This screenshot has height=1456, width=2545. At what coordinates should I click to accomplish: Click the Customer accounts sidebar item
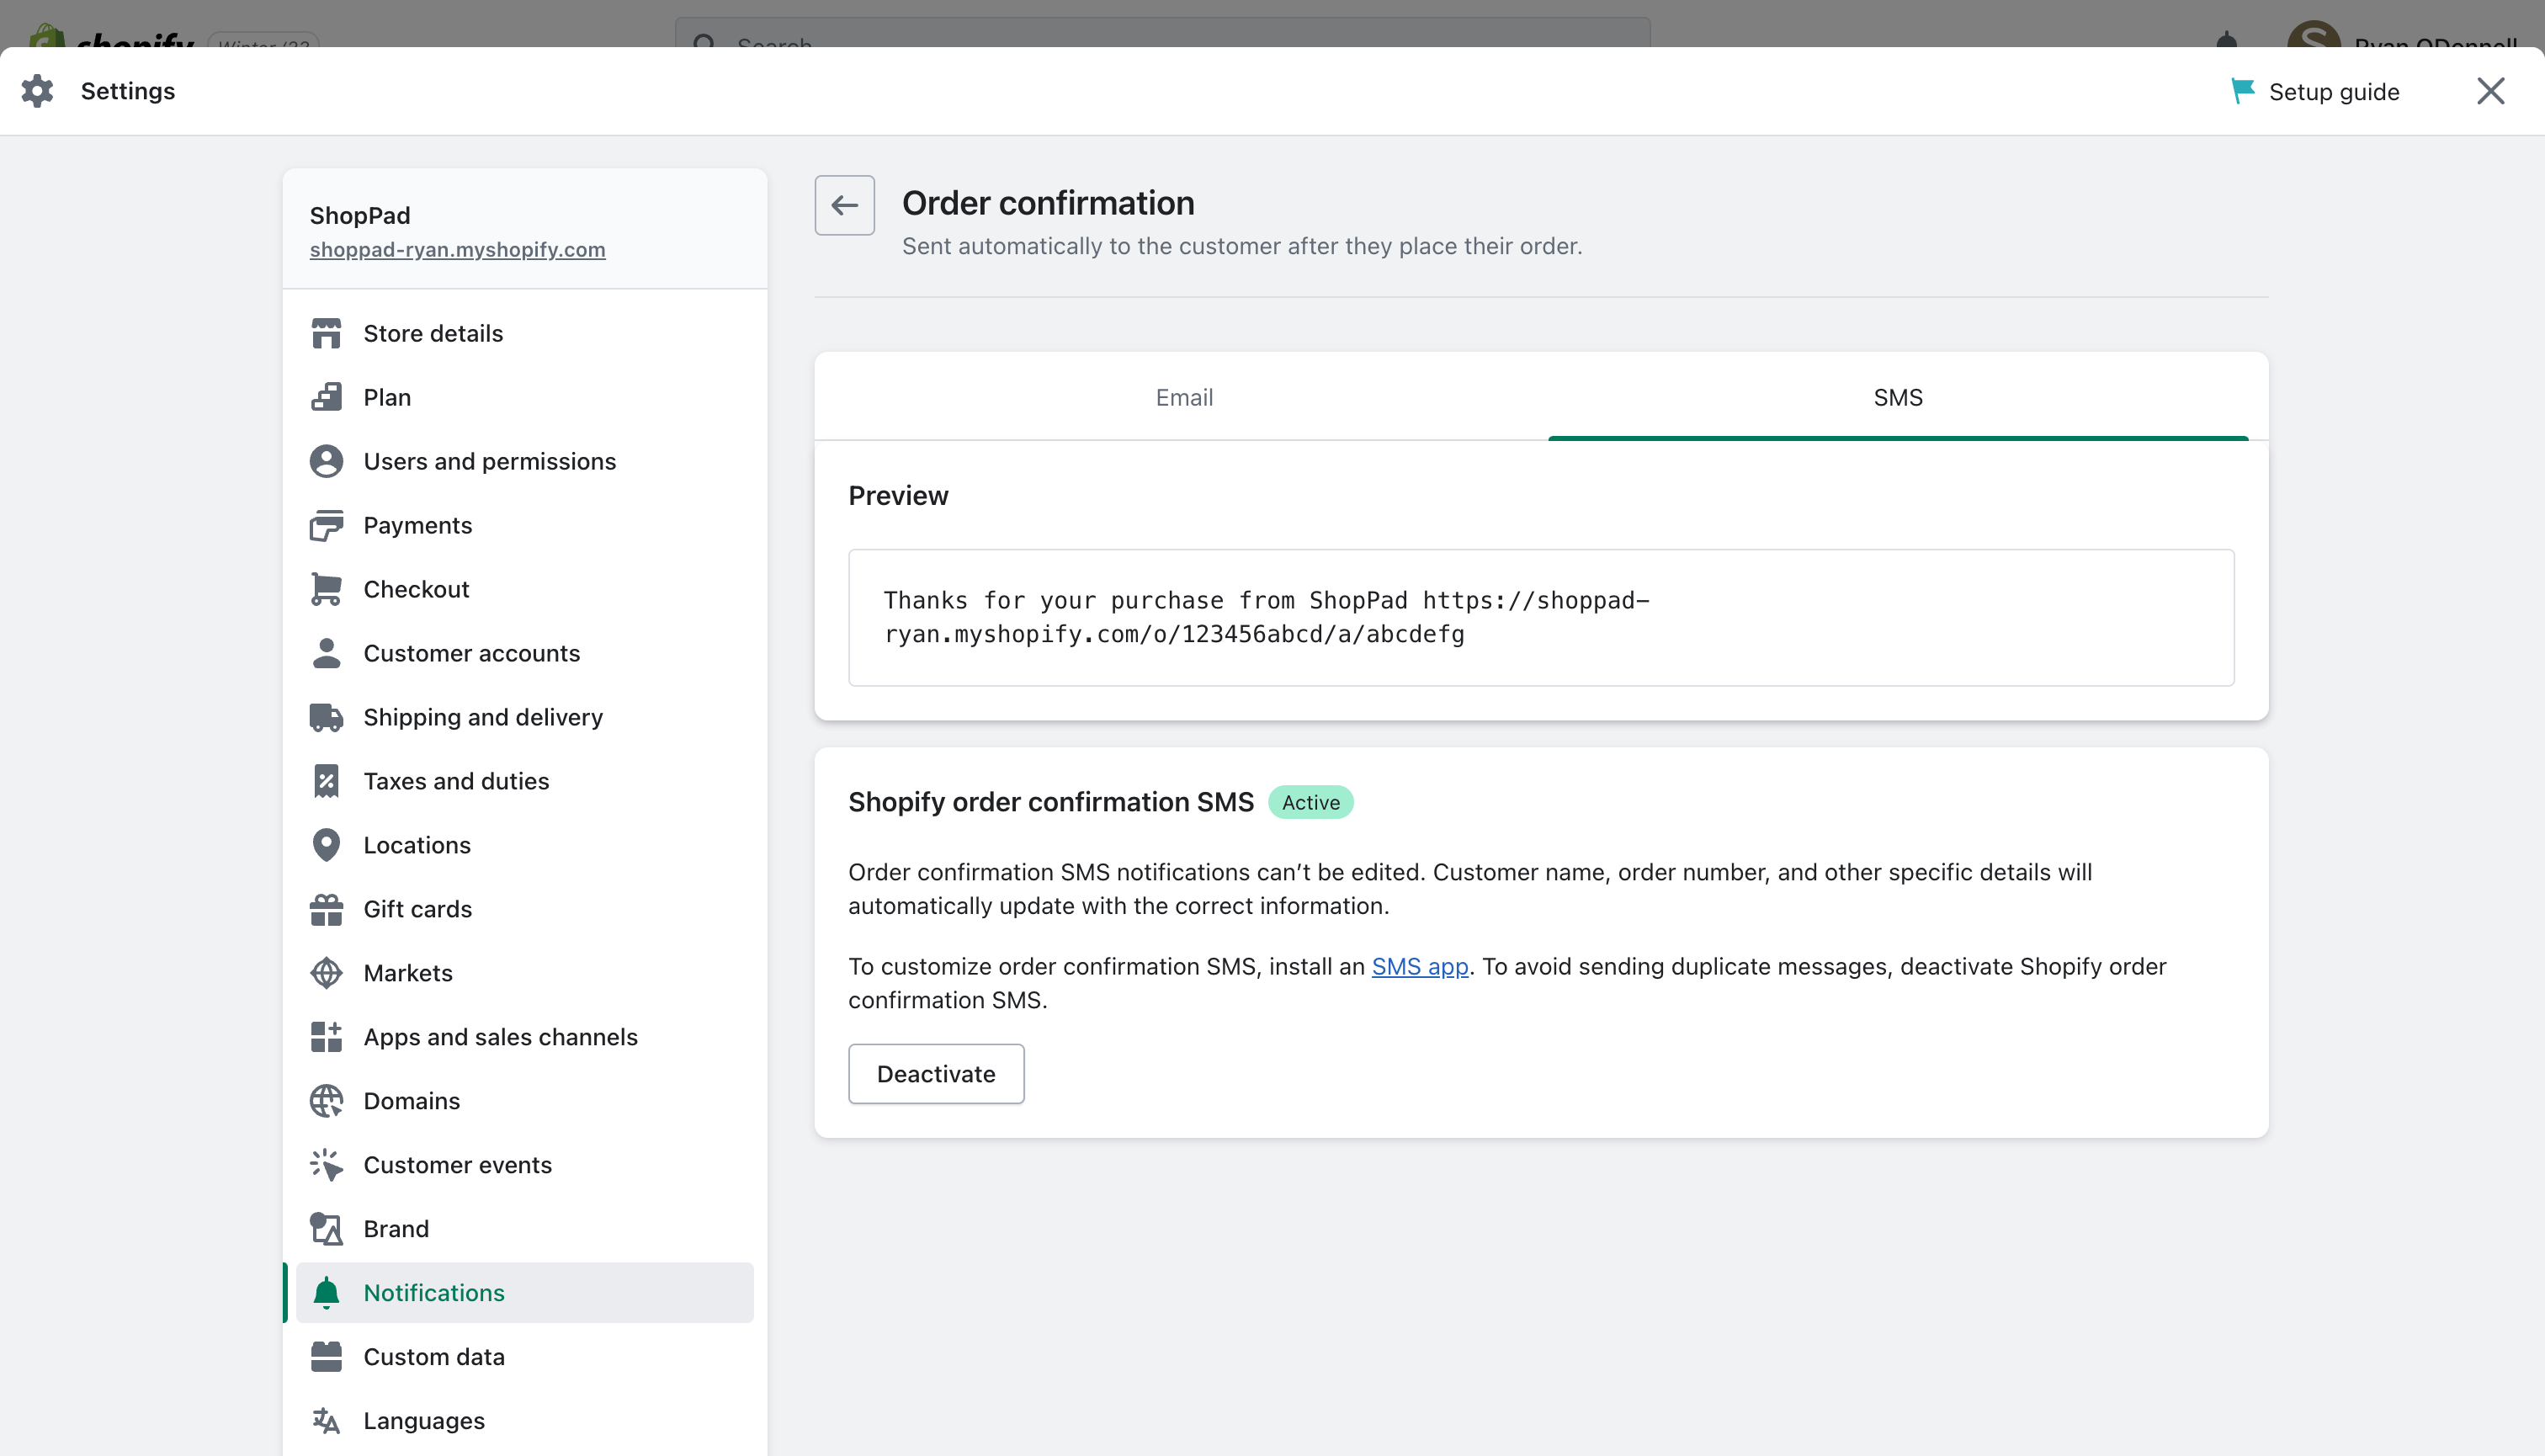click(472, 652)
